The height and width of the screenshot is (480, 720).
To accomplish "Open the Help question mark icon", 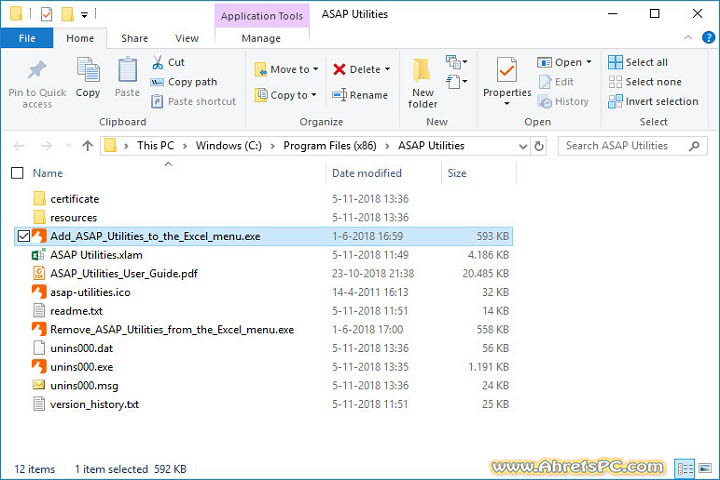I will [708, 38].
